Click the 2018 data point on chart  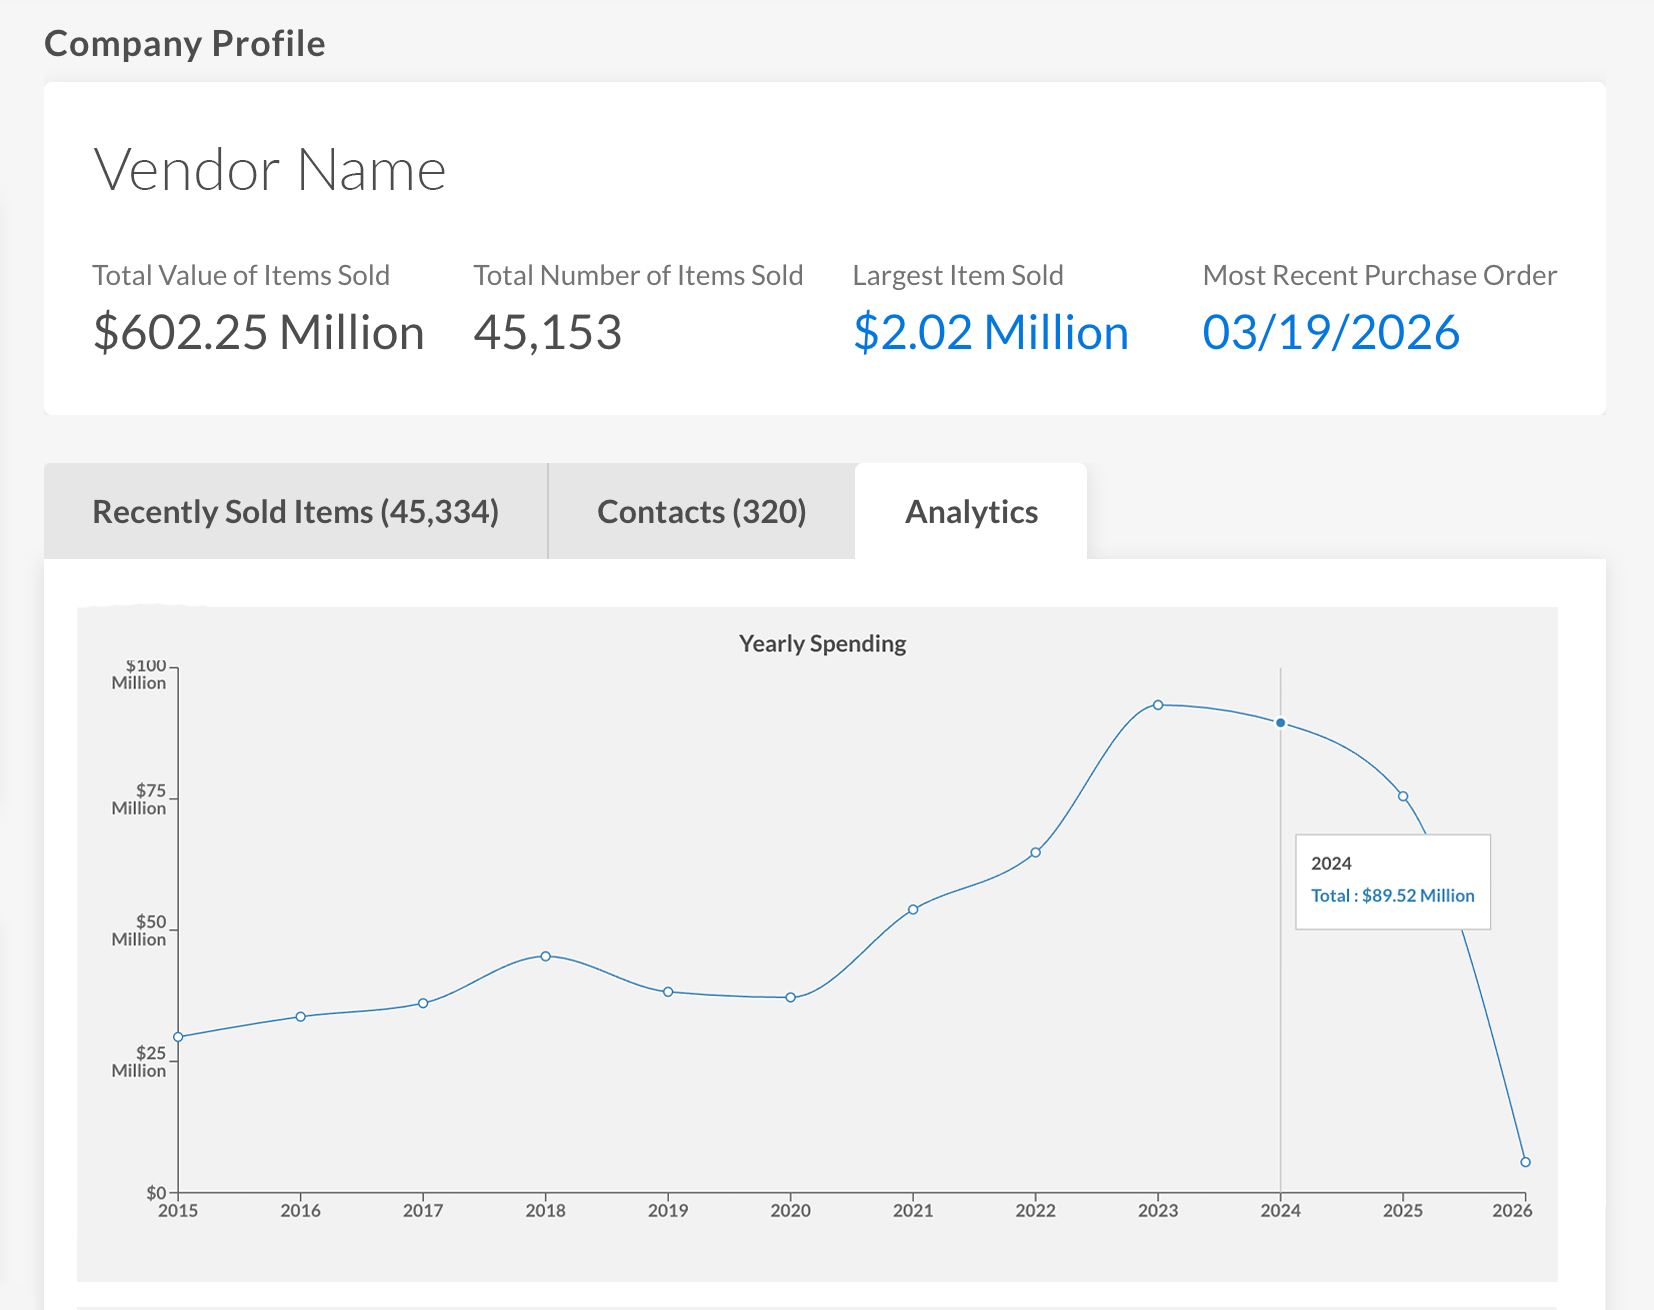546,956
